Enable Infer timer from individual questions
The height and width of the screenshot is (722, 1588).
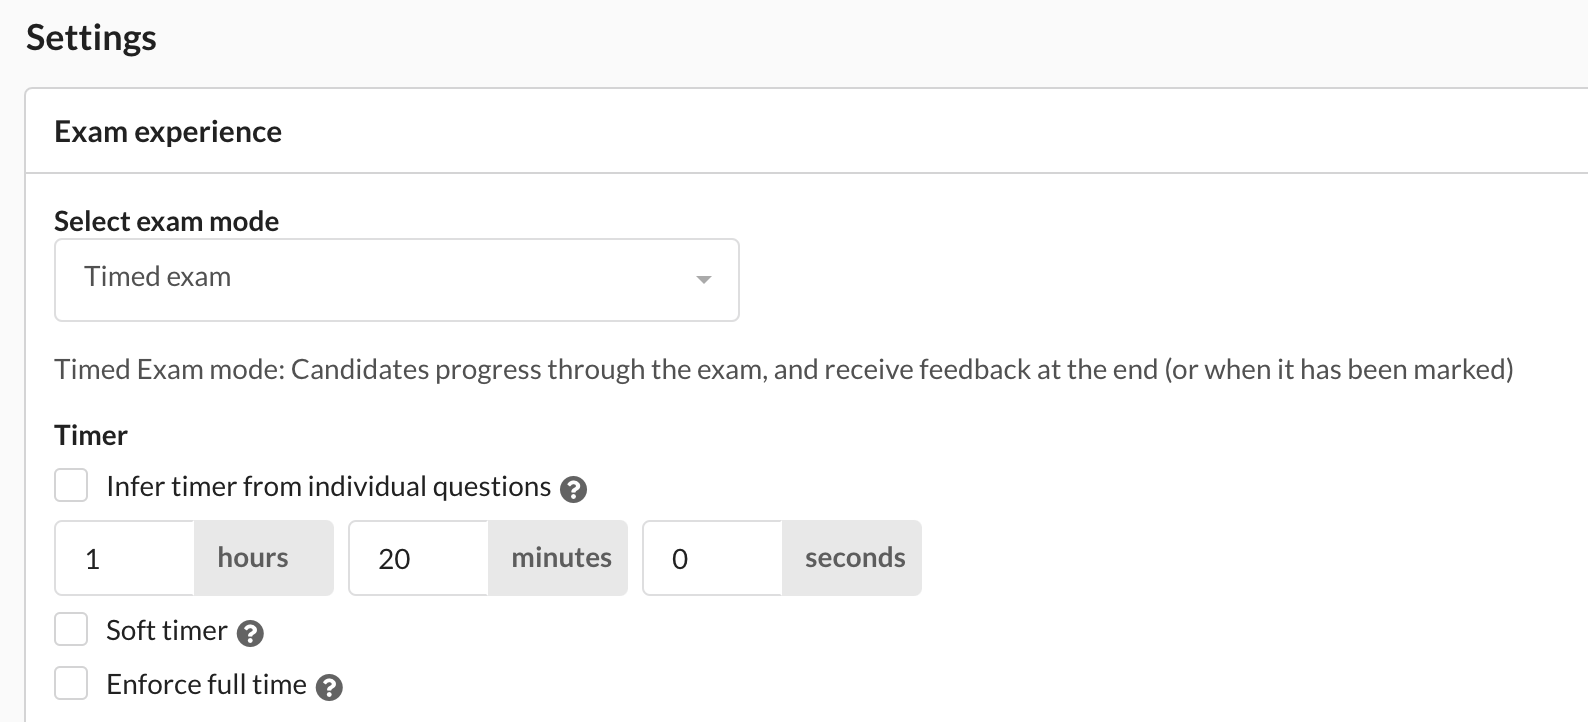point(70,485)
